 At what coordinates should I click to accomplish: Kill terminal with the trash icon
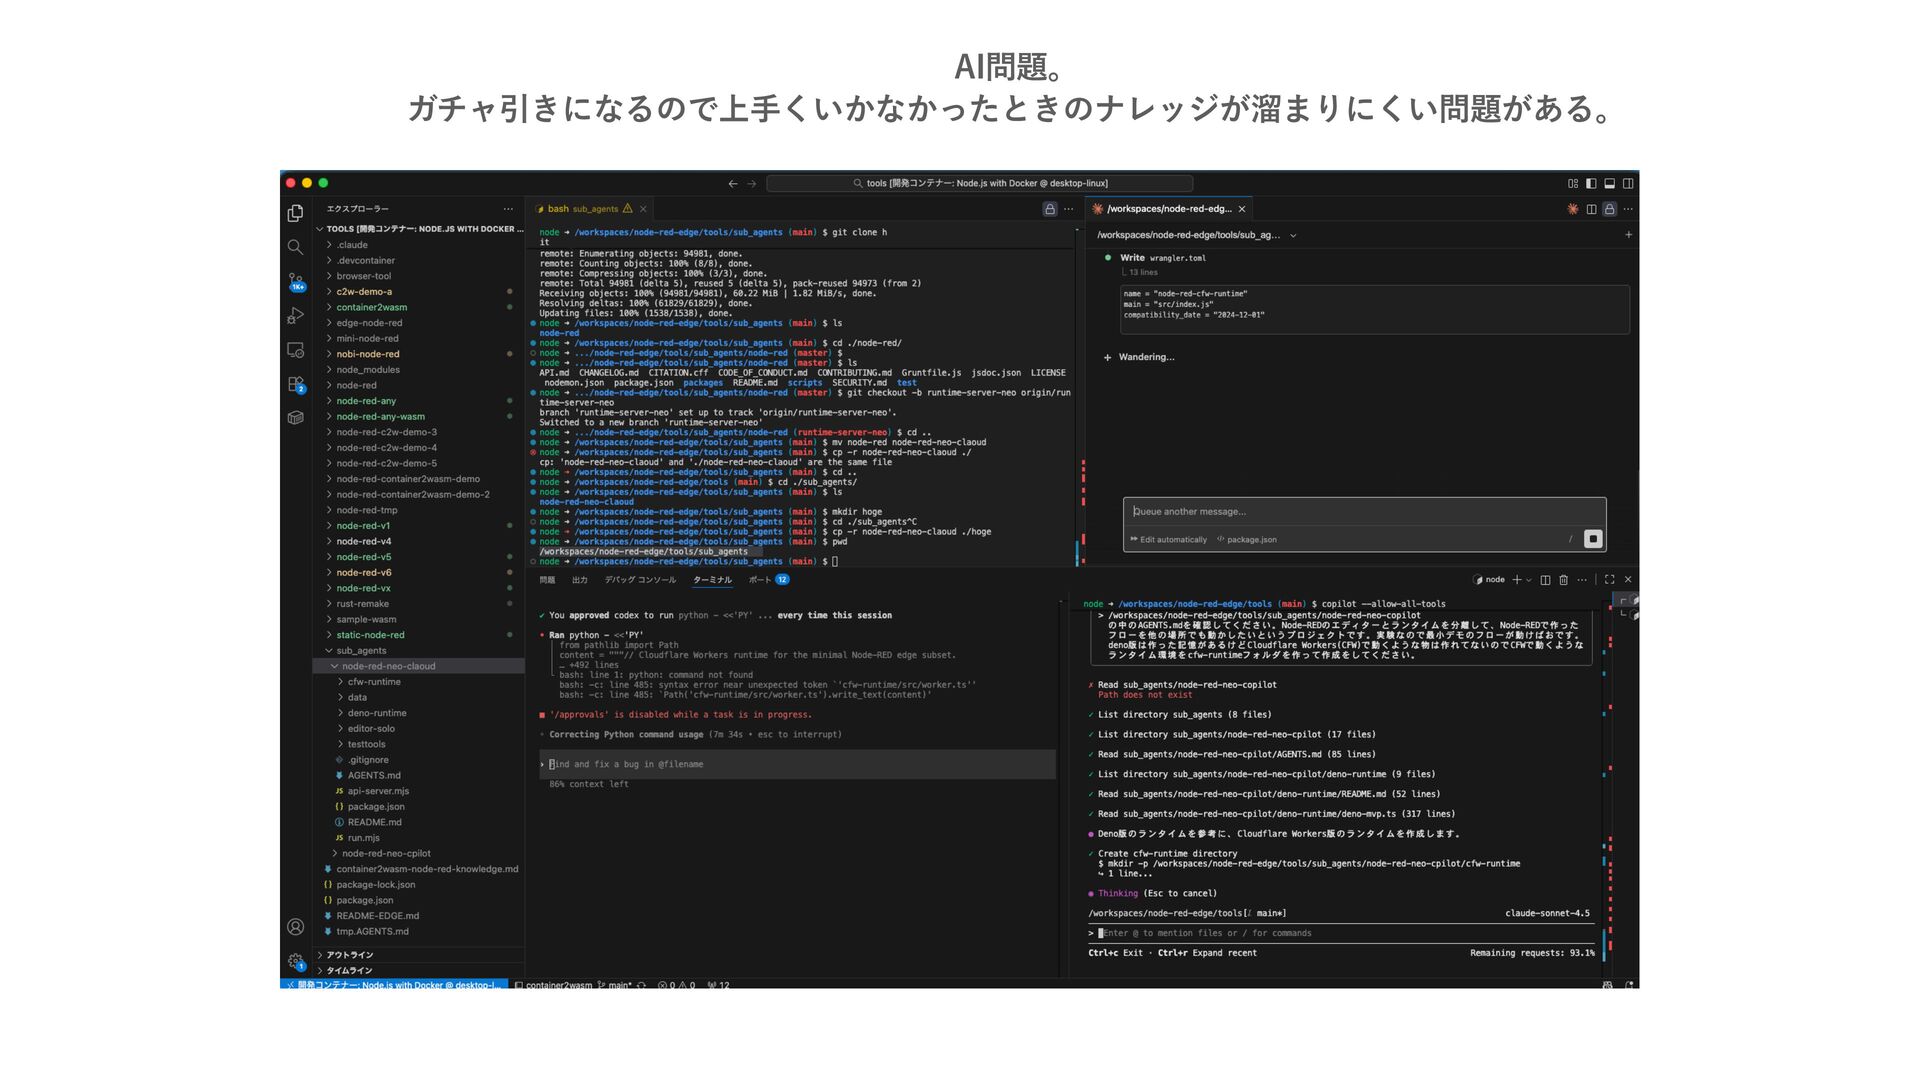coord(1563,580)
